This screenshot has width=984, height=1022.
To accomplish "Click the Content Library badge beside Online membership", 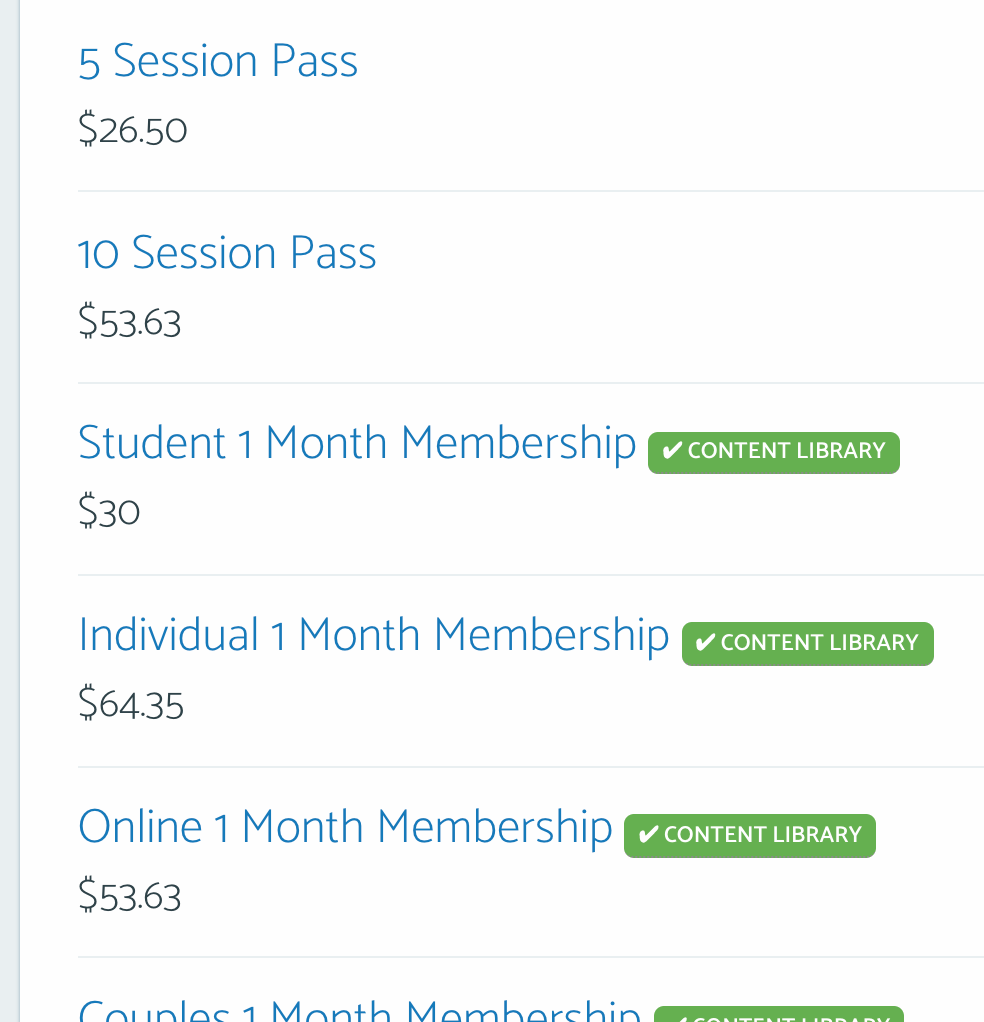I will [749, 836].
